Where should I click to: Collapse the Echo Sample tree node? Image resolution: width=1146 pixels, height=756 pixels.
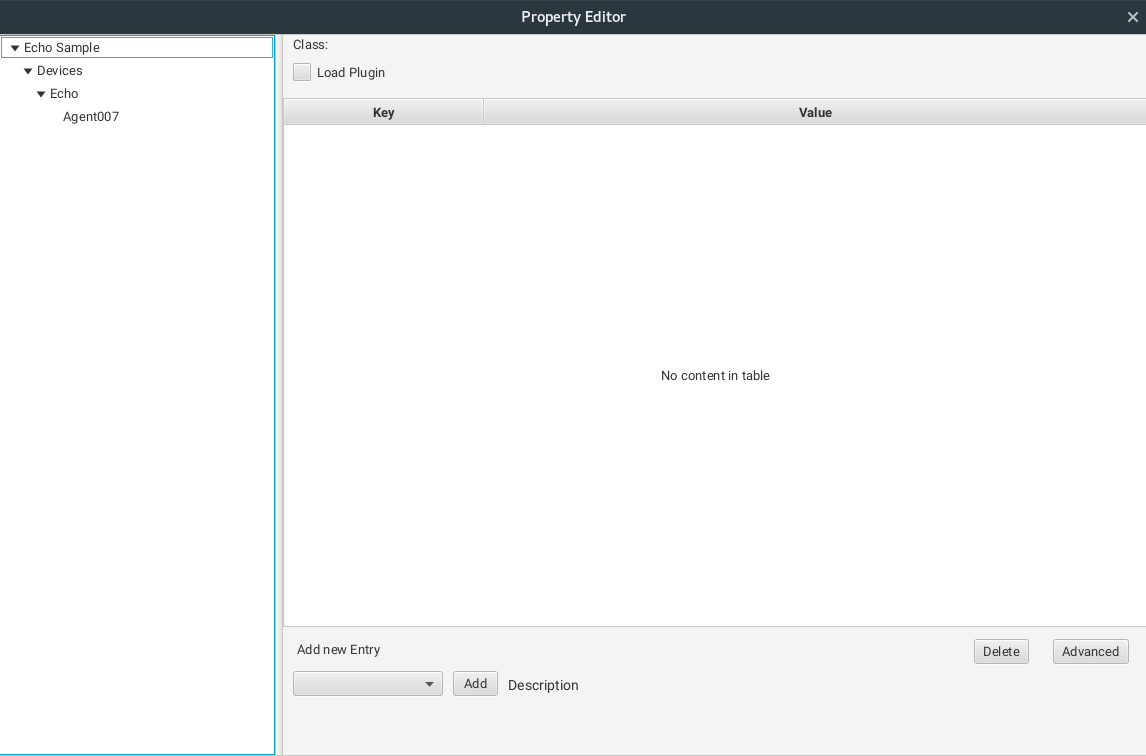click(15, 48)
